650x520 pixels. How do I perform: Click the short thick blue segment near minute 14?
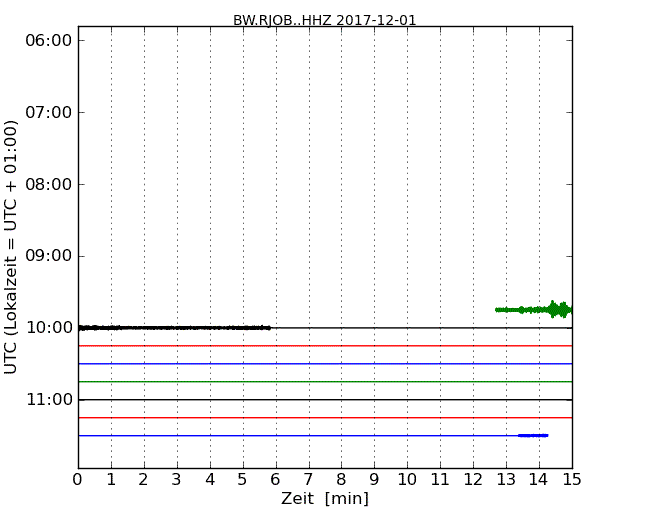point(533,435)
